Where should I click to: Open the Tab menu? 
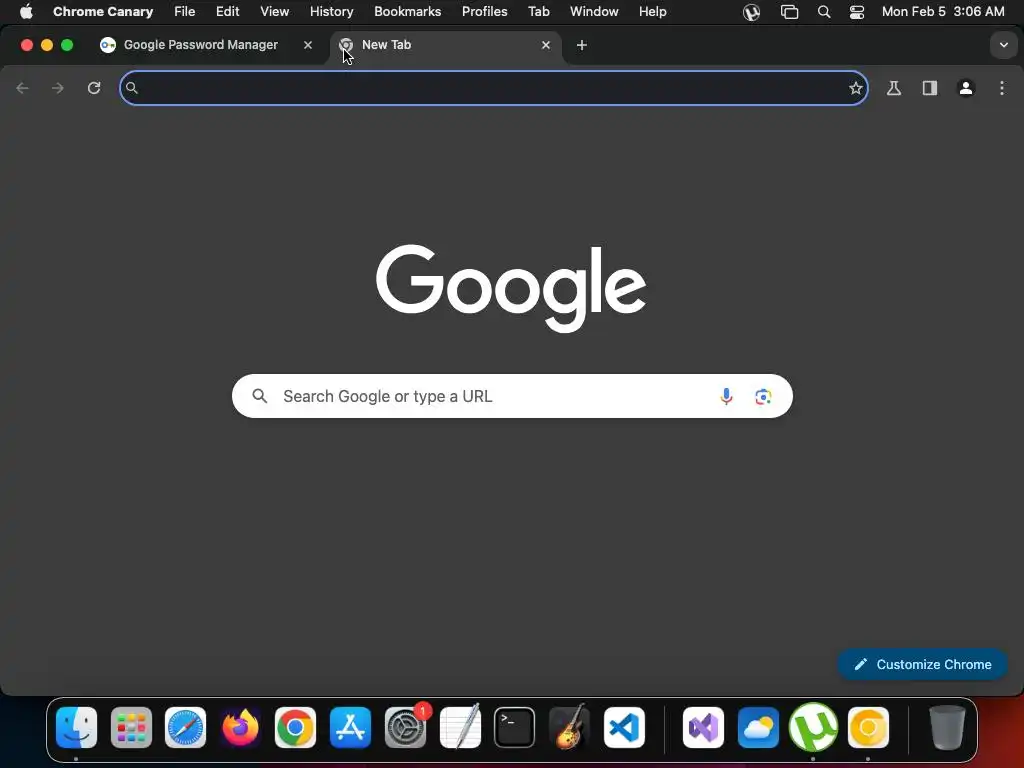[539, 12]
